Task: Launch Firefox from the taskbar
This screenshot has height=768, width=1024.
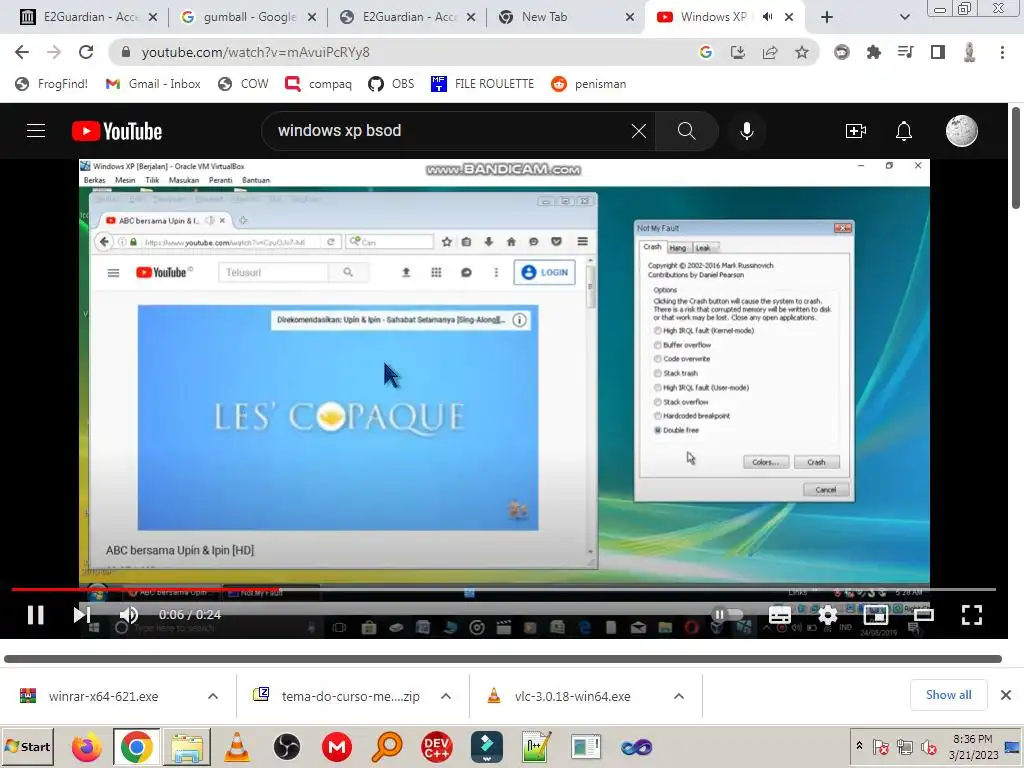Action: (x=86, y=747)
